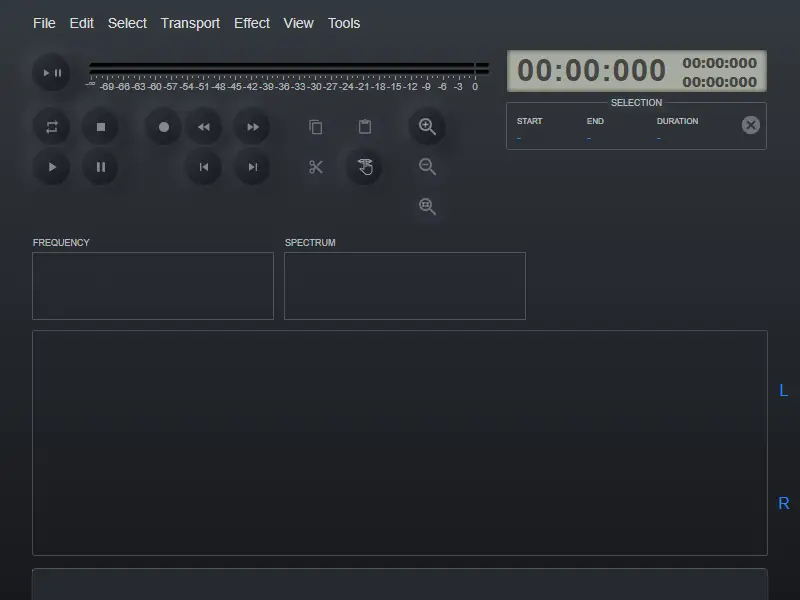Click the SELECTION heading label
This screenshot has width=800, height=600.
pyautogui.click(x=636, y=103)
